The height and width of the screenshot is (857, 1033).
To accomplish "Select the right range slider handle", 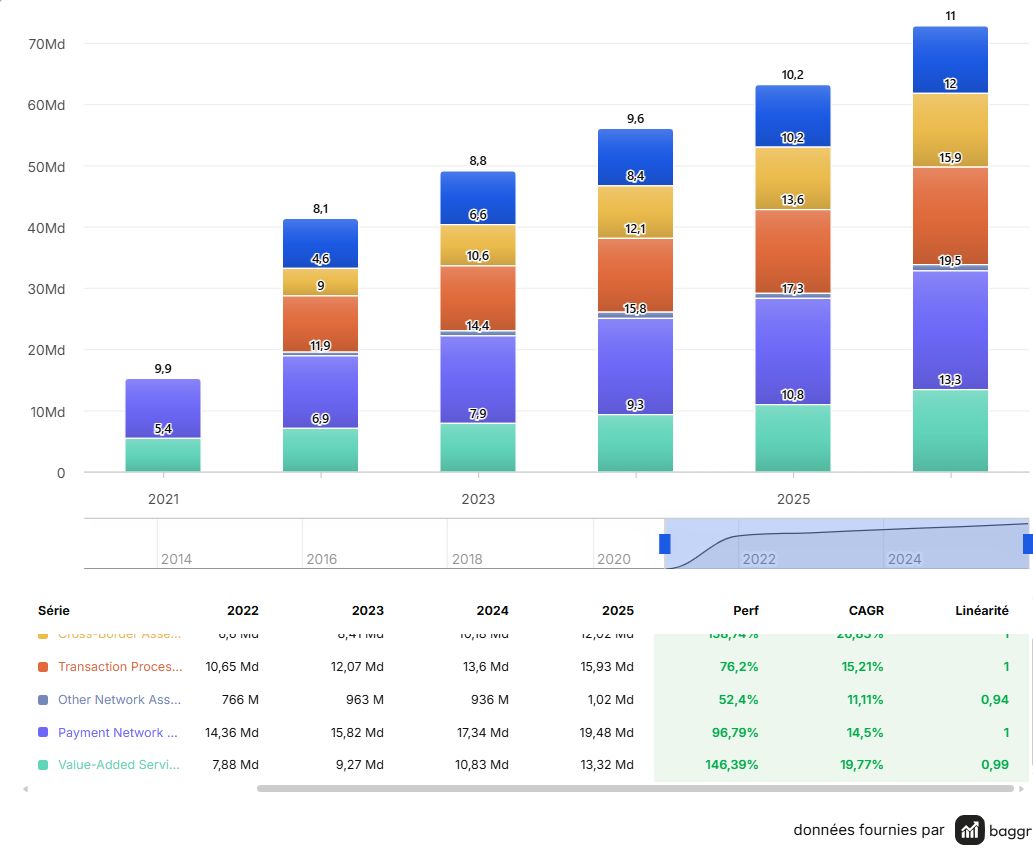I will (x=1028, y=543).
